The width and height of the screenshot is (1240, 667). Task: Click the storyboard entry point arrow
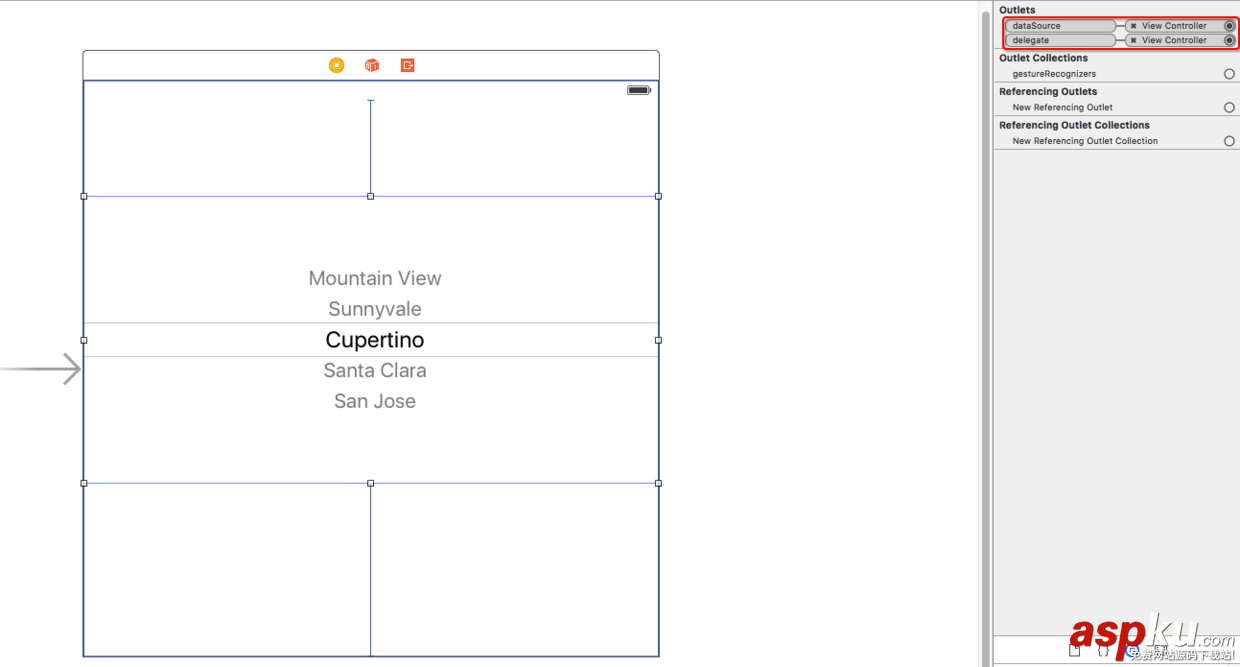[x=42, y=369]
